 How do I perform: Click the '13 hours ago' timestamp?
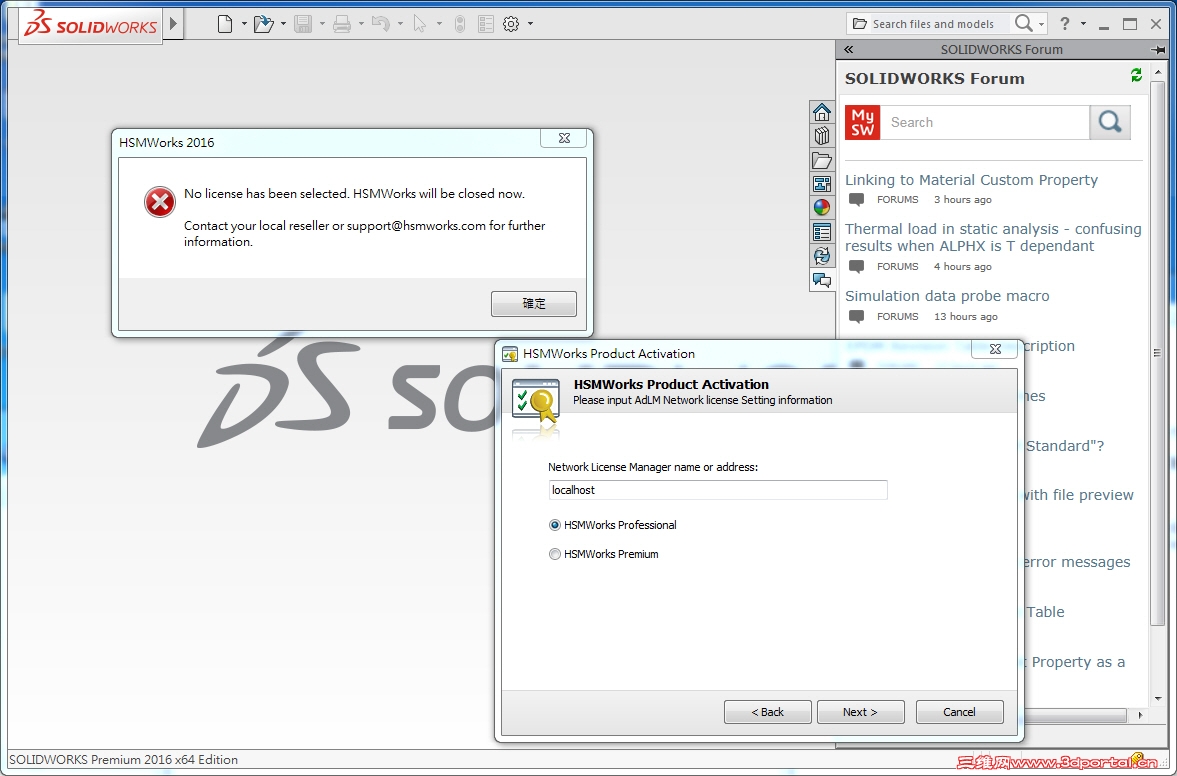965,317
